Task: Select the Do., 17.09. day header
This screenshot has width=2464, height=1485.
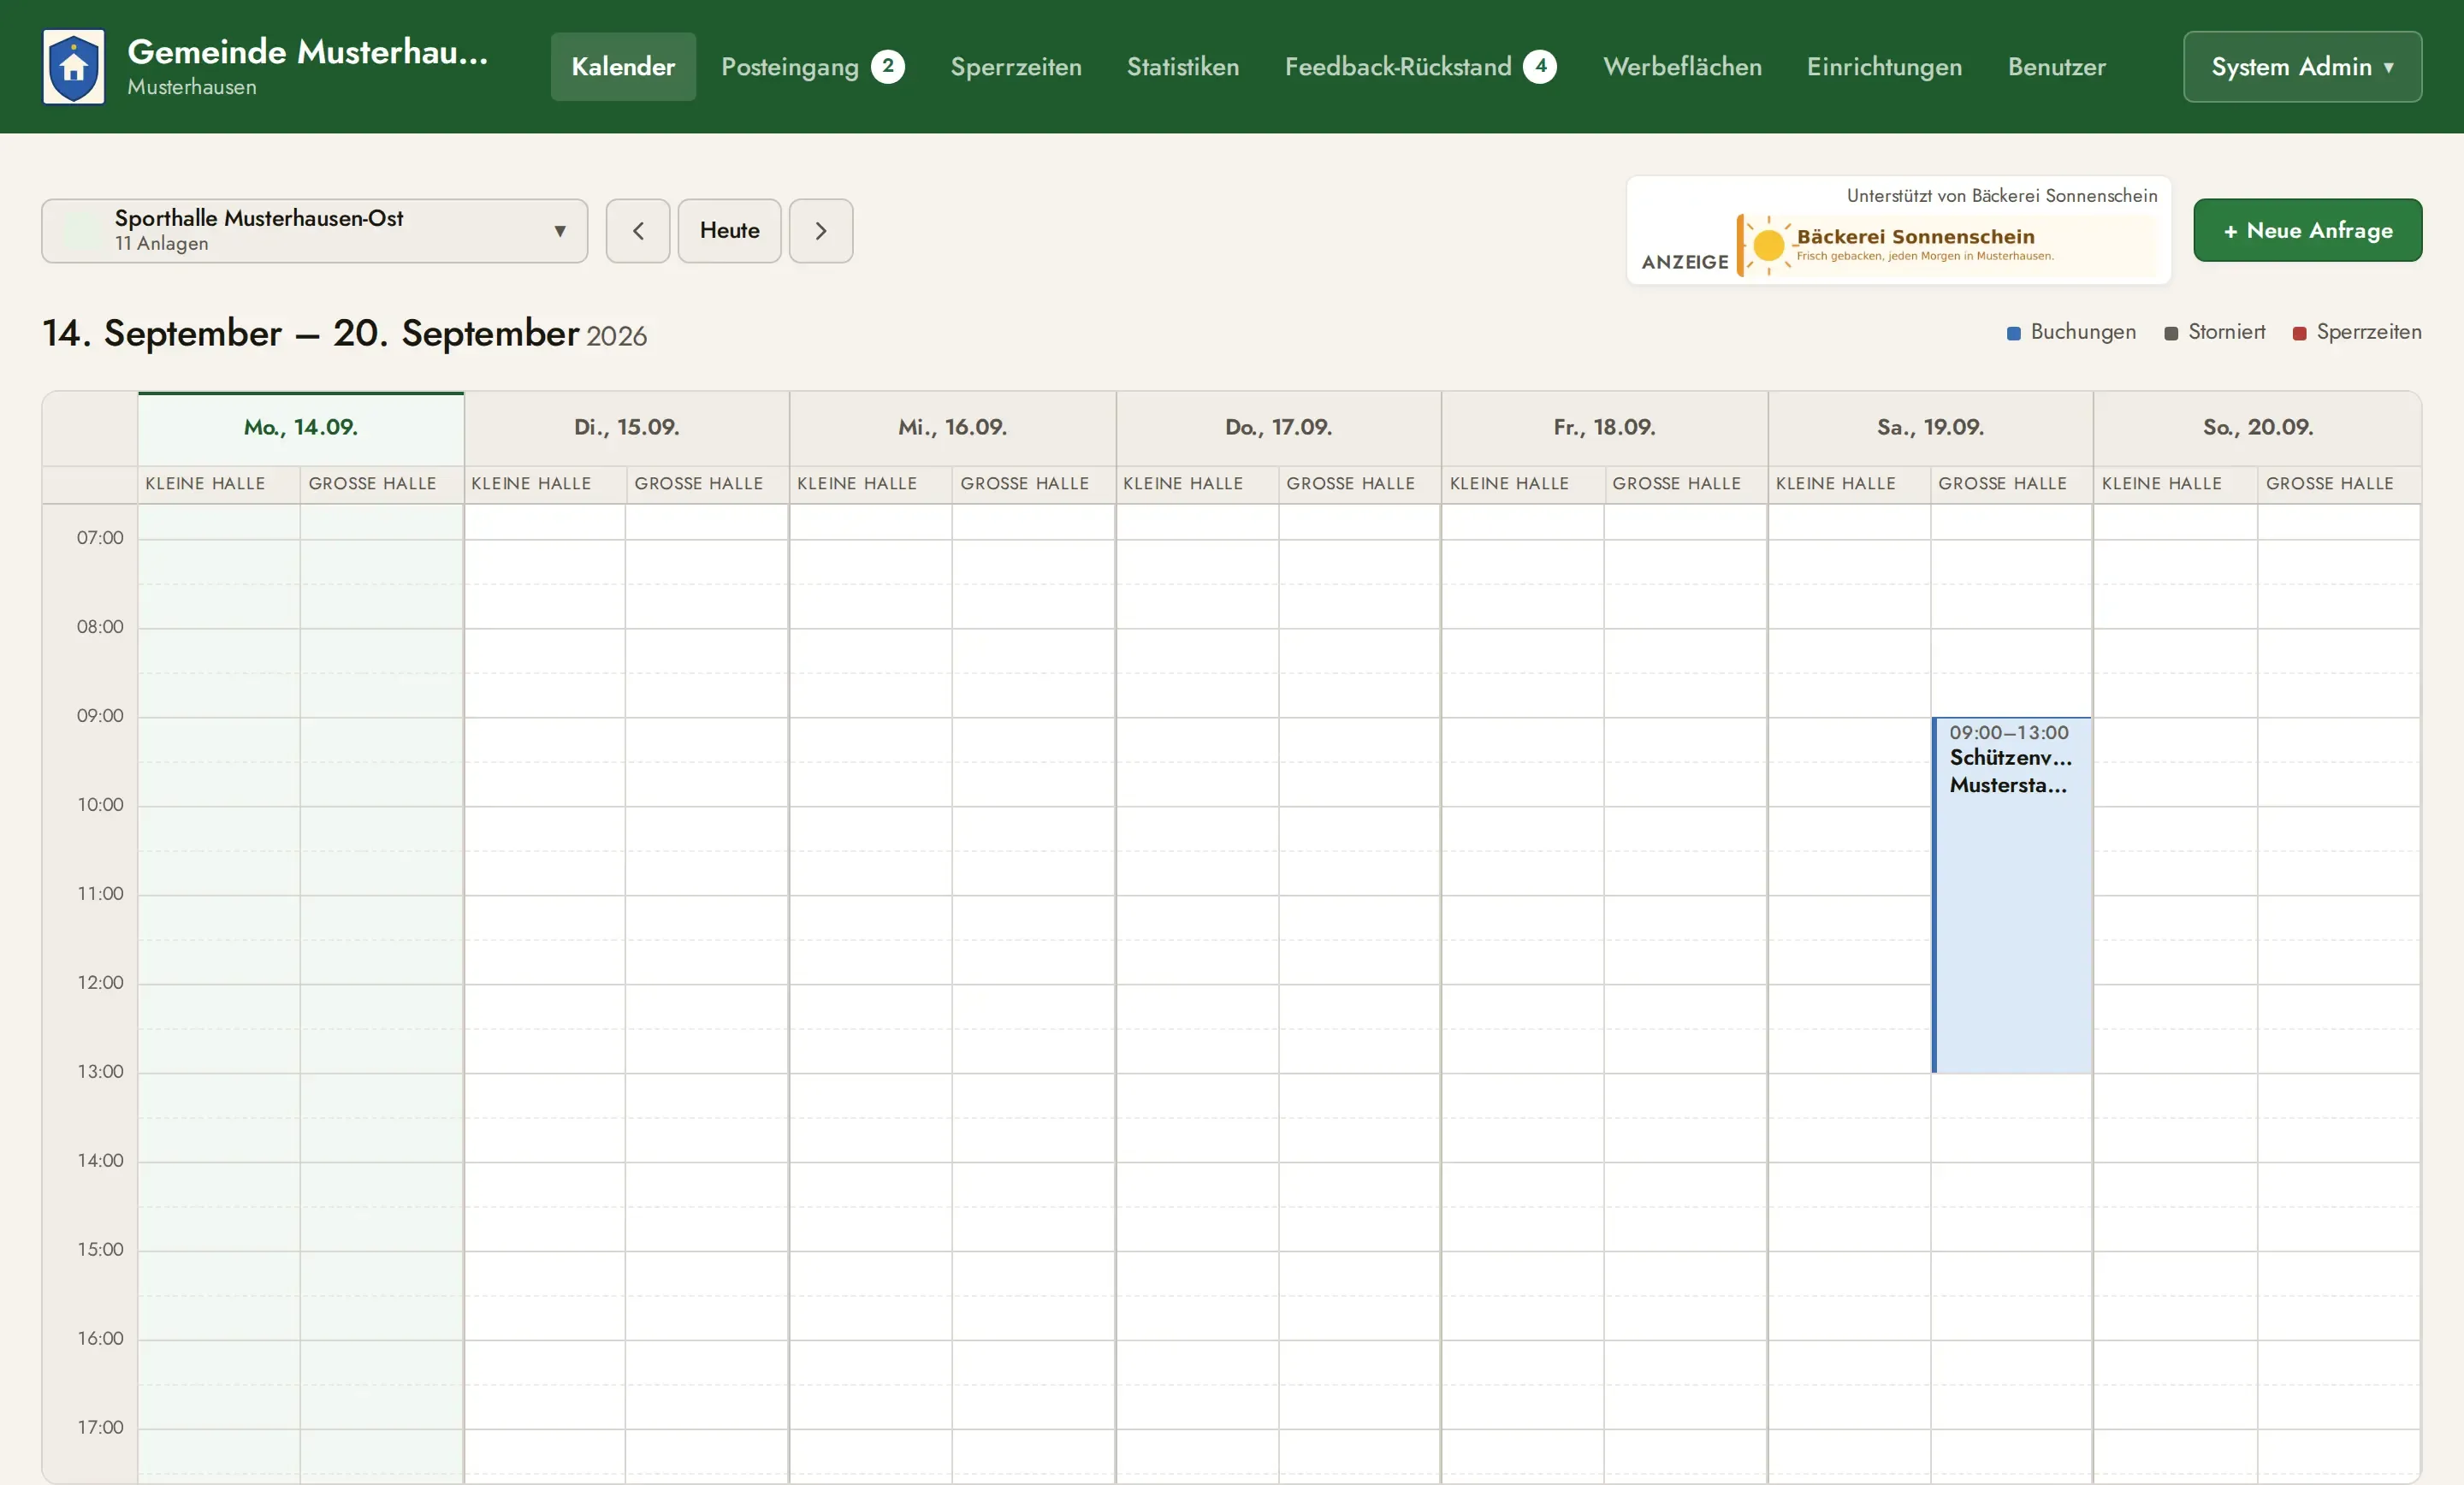Action: coord(1279,427)
